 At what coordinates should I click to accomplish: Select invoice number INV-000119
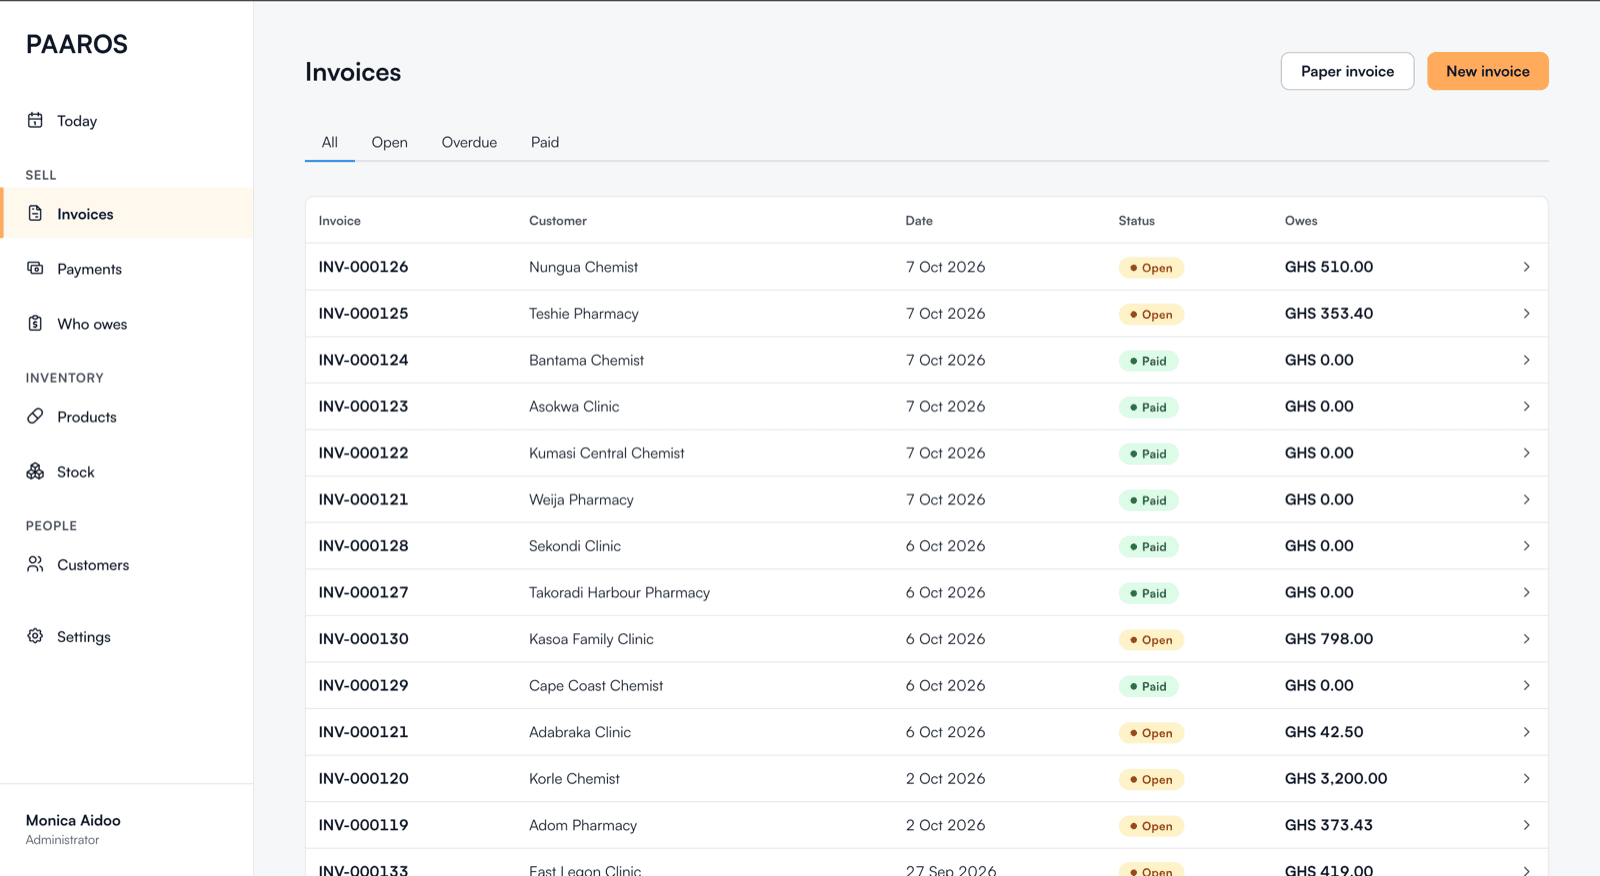(x=363, y=825)
